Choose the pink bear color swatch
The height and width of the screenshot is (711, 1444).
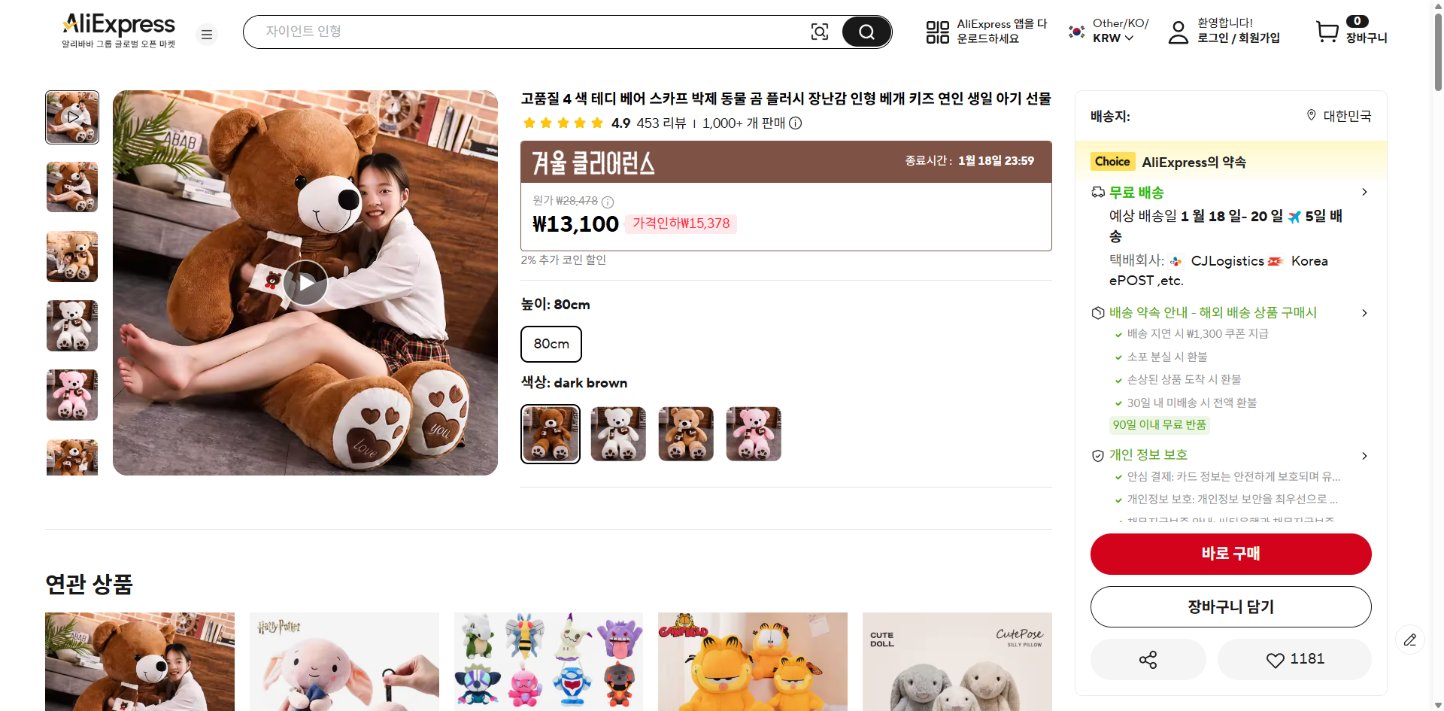754,434
